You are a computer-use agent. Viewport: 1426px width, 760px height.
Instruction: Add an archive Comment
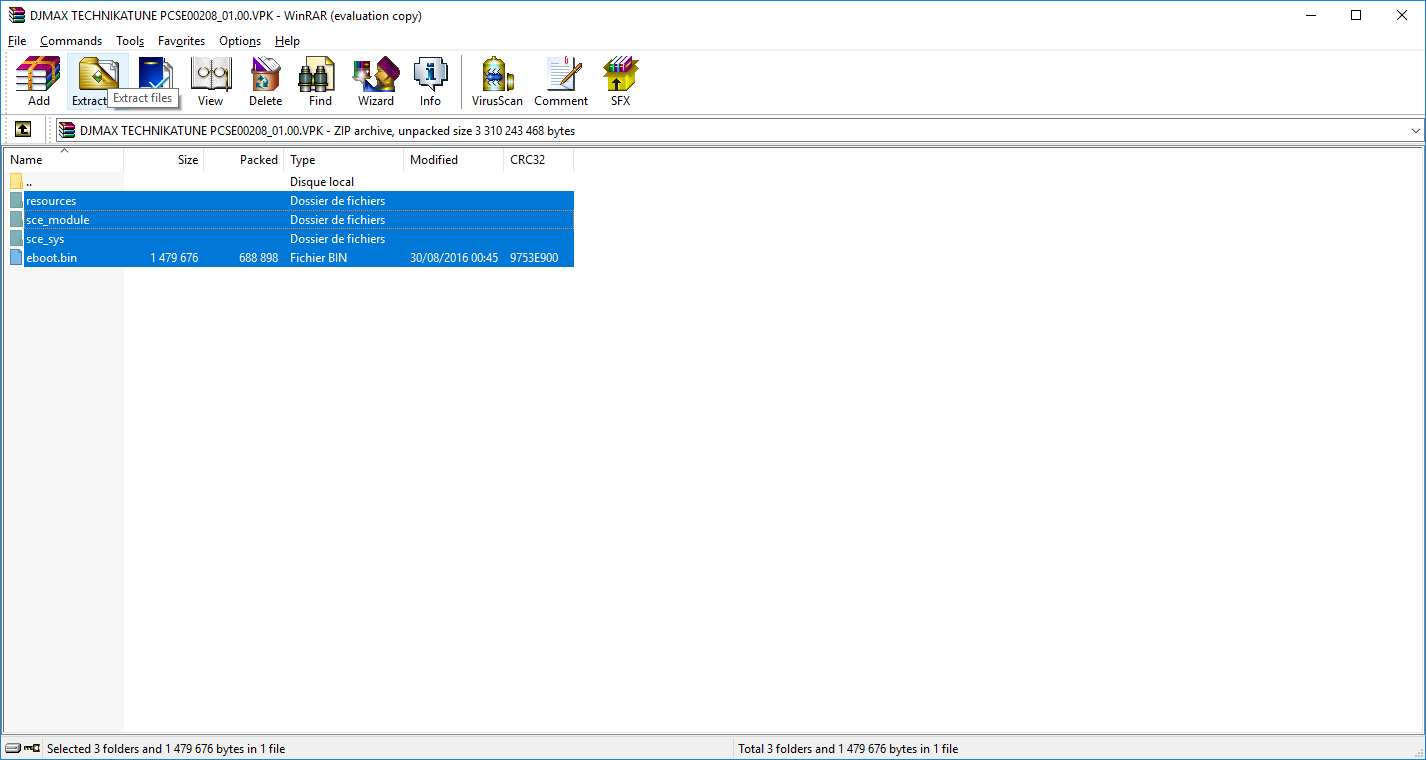[561, 81]
